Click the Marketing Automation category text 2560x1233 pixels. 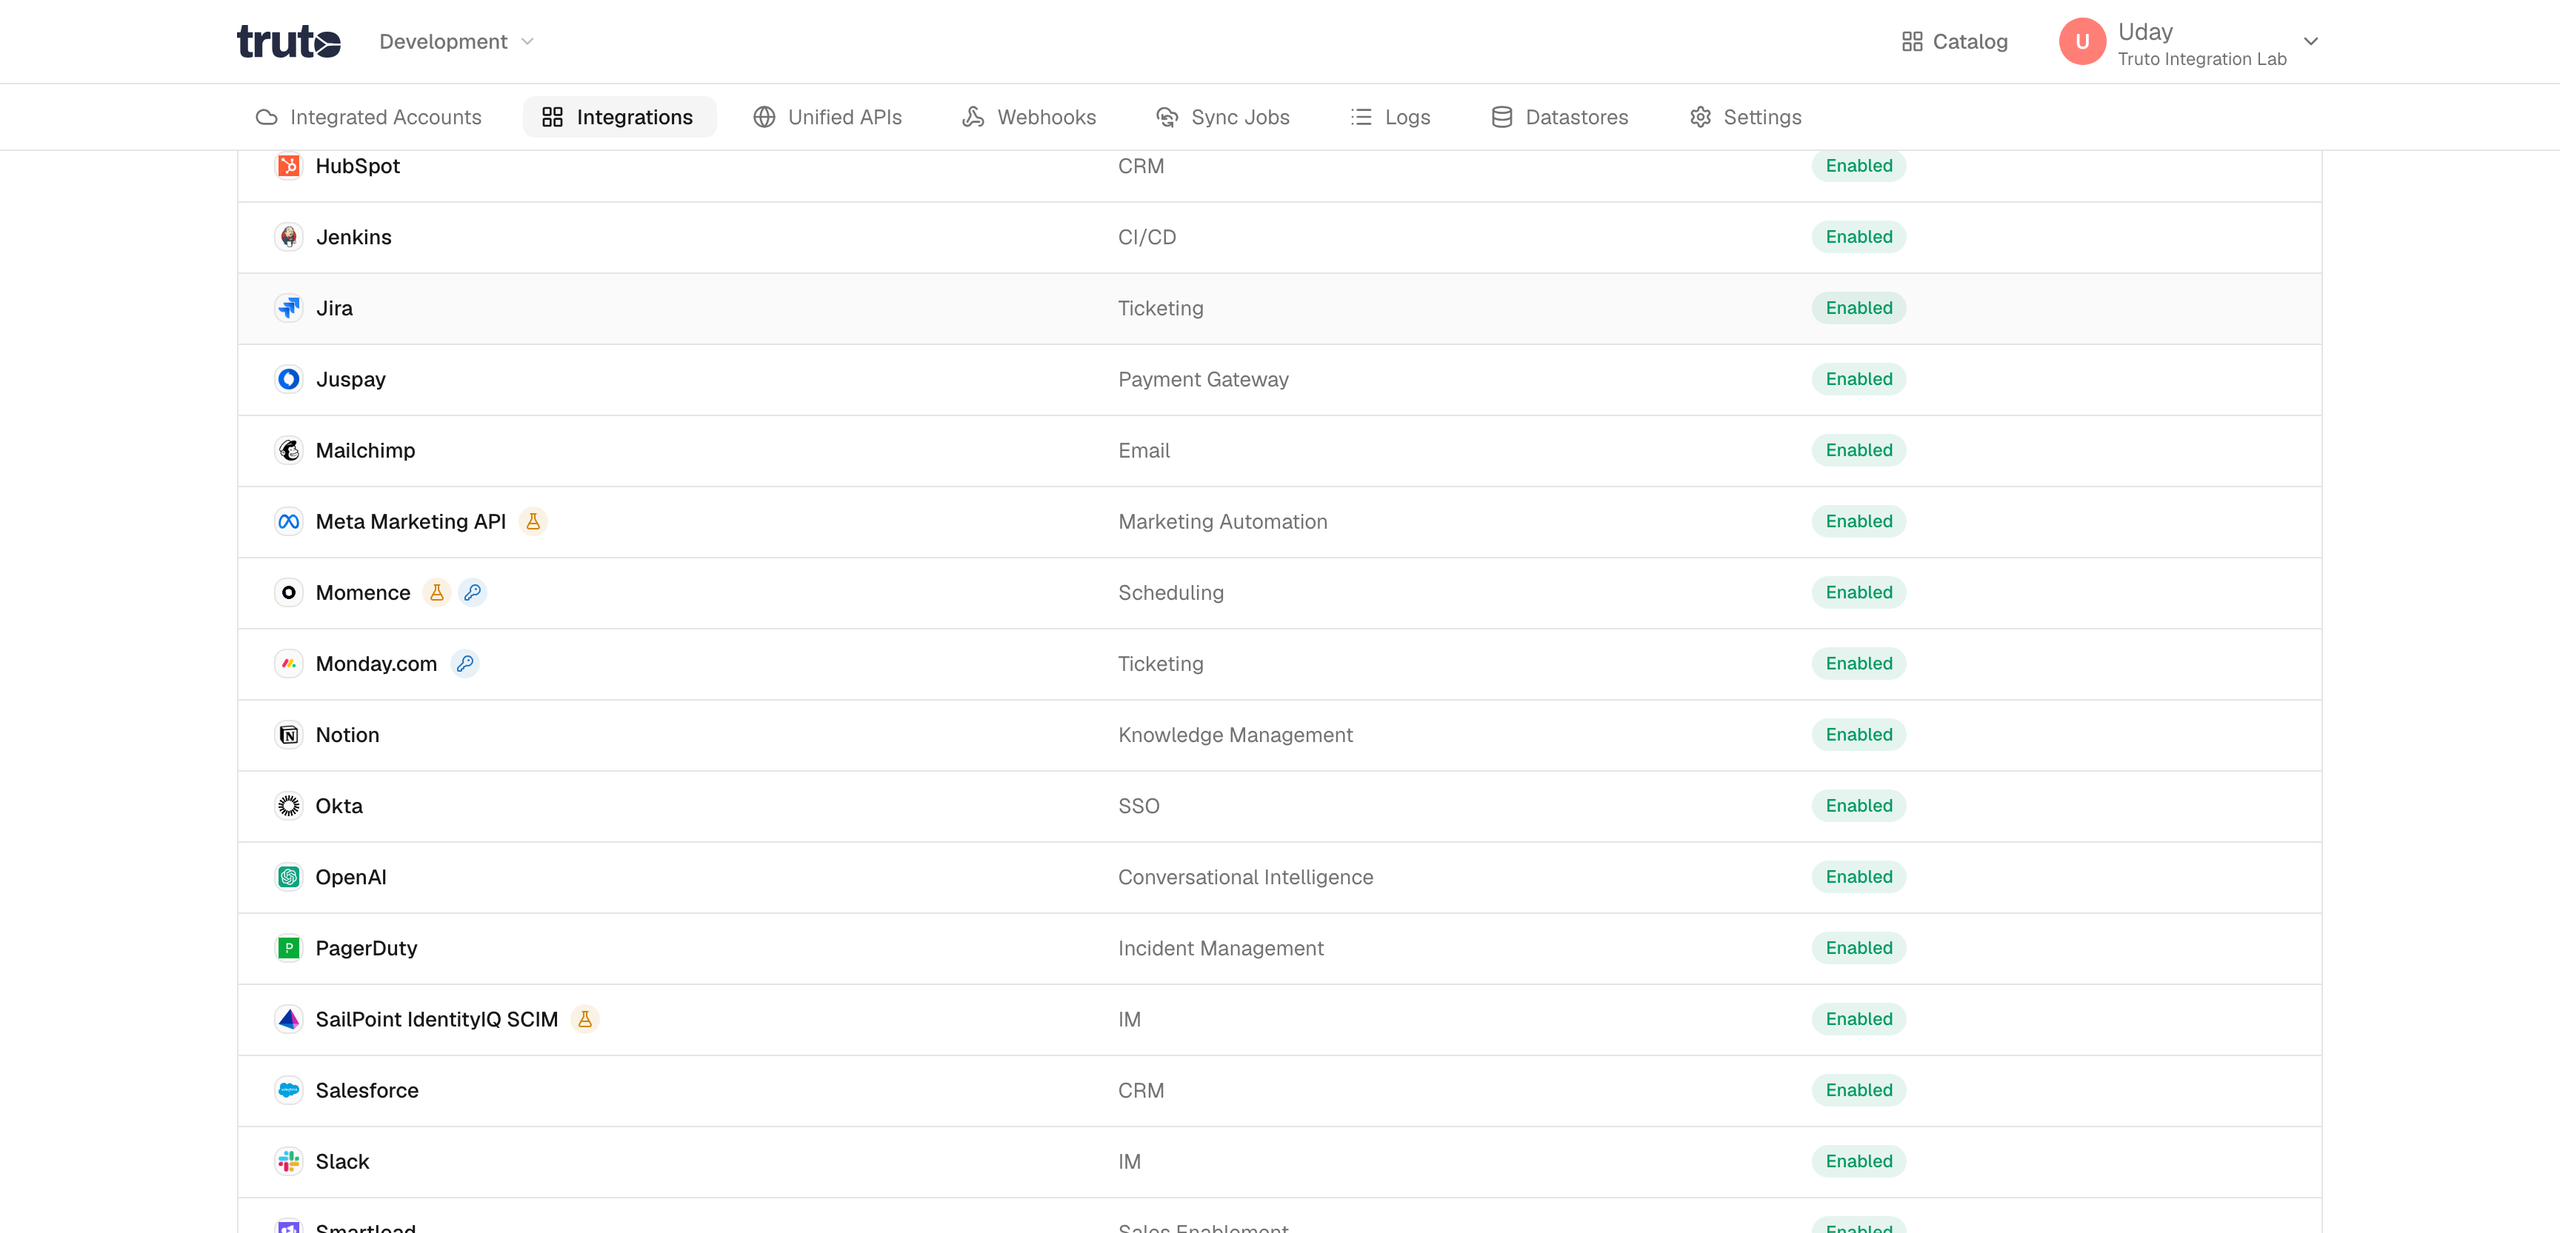coord(1222,521)
